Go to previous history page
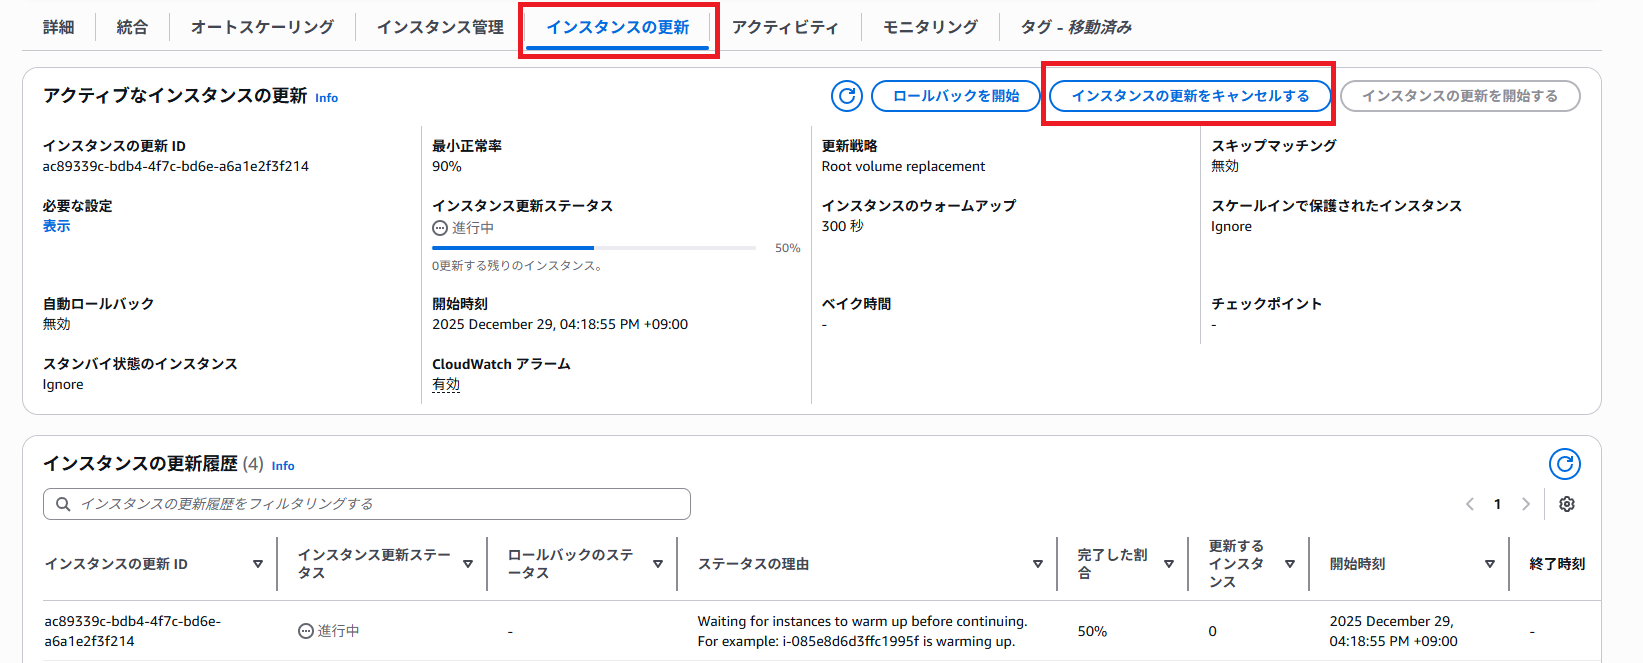The image size is (1643, 663). coord(1470,504)
